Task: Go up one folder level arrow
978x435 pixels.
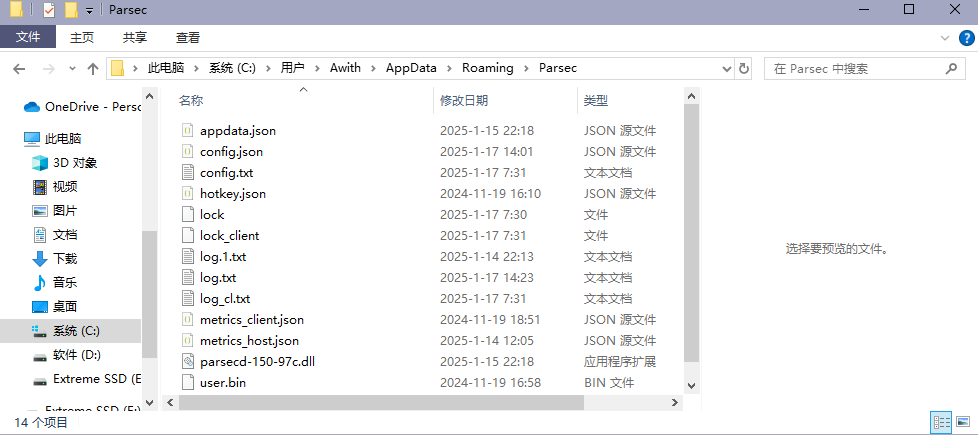Action: 93,69
